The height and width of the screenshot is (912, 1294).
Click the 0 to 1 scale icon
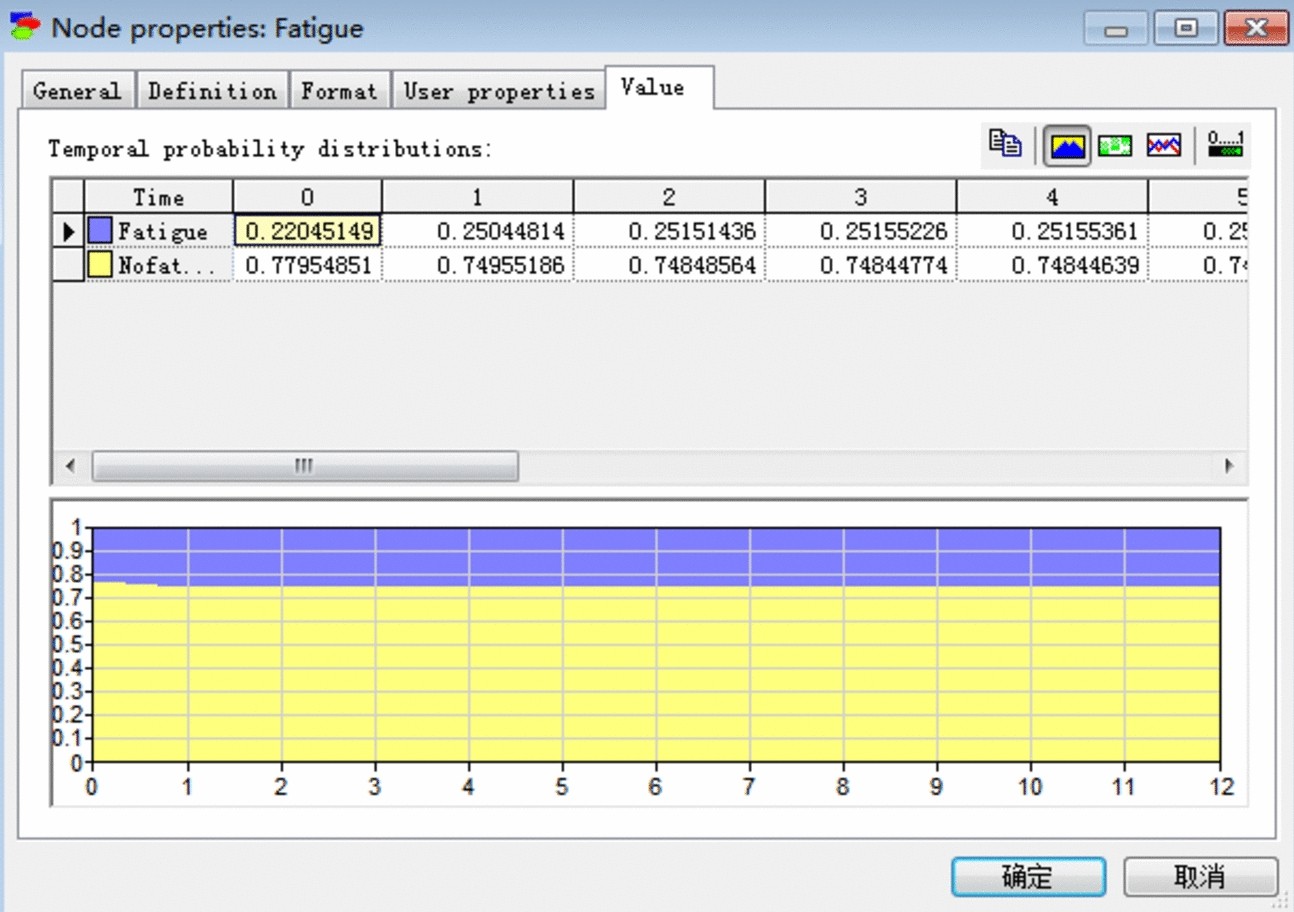(x=1225, y=146)
